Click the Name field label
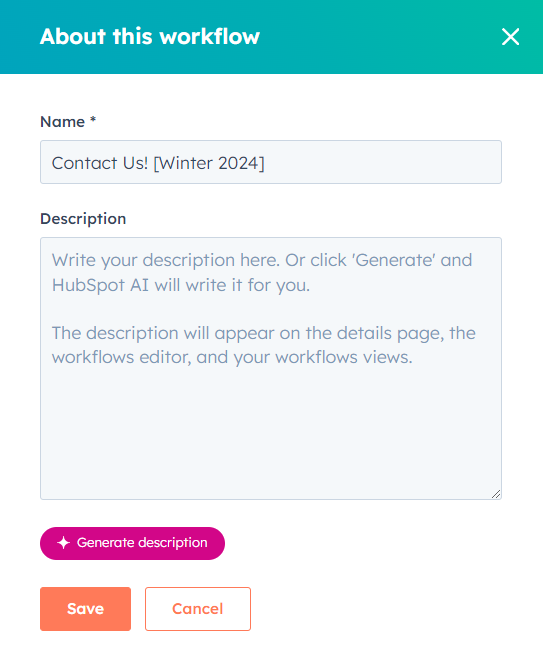The image size is (543, 655). click(62, 122)
